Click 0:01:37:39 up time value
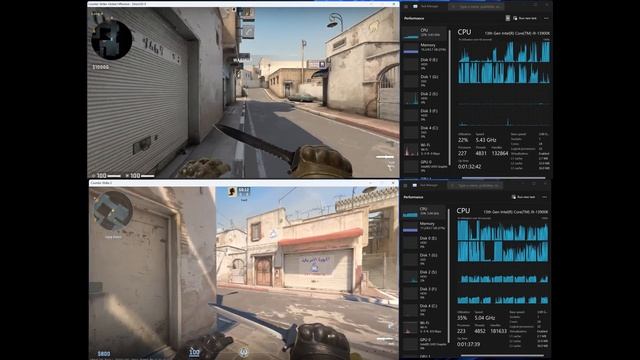Screen dimensions: 640x360 pyautogui.click(x=469, y=344)
